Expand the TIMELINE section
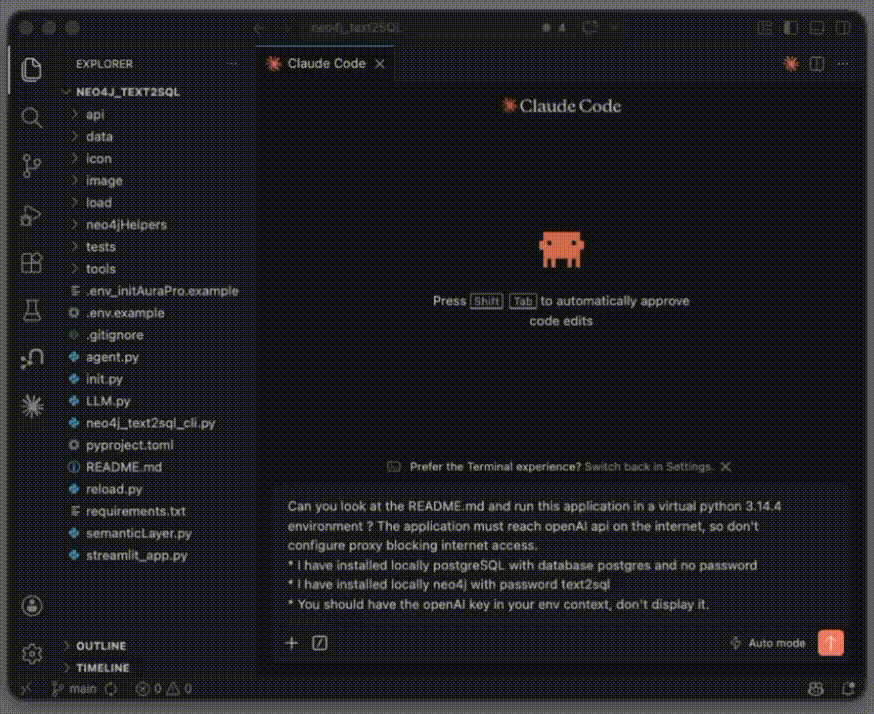Screen dimensions: 874x714 coord(103,668)
